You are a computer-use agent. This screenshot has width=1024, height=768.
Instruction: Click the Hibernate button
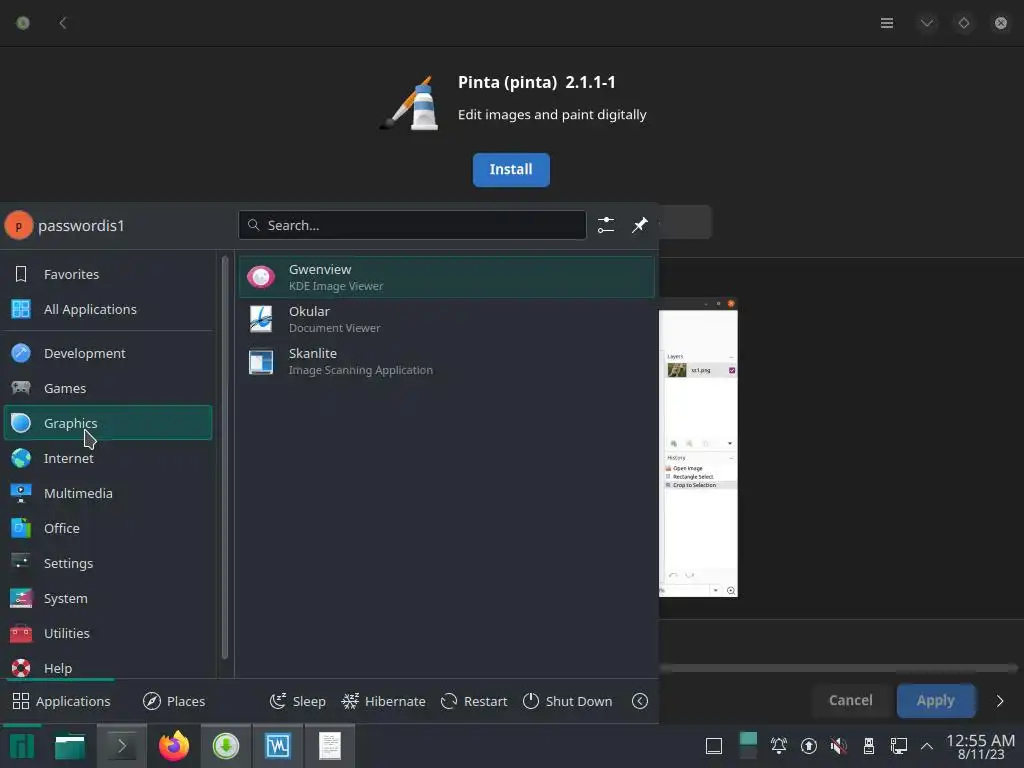tap(383, 701)
